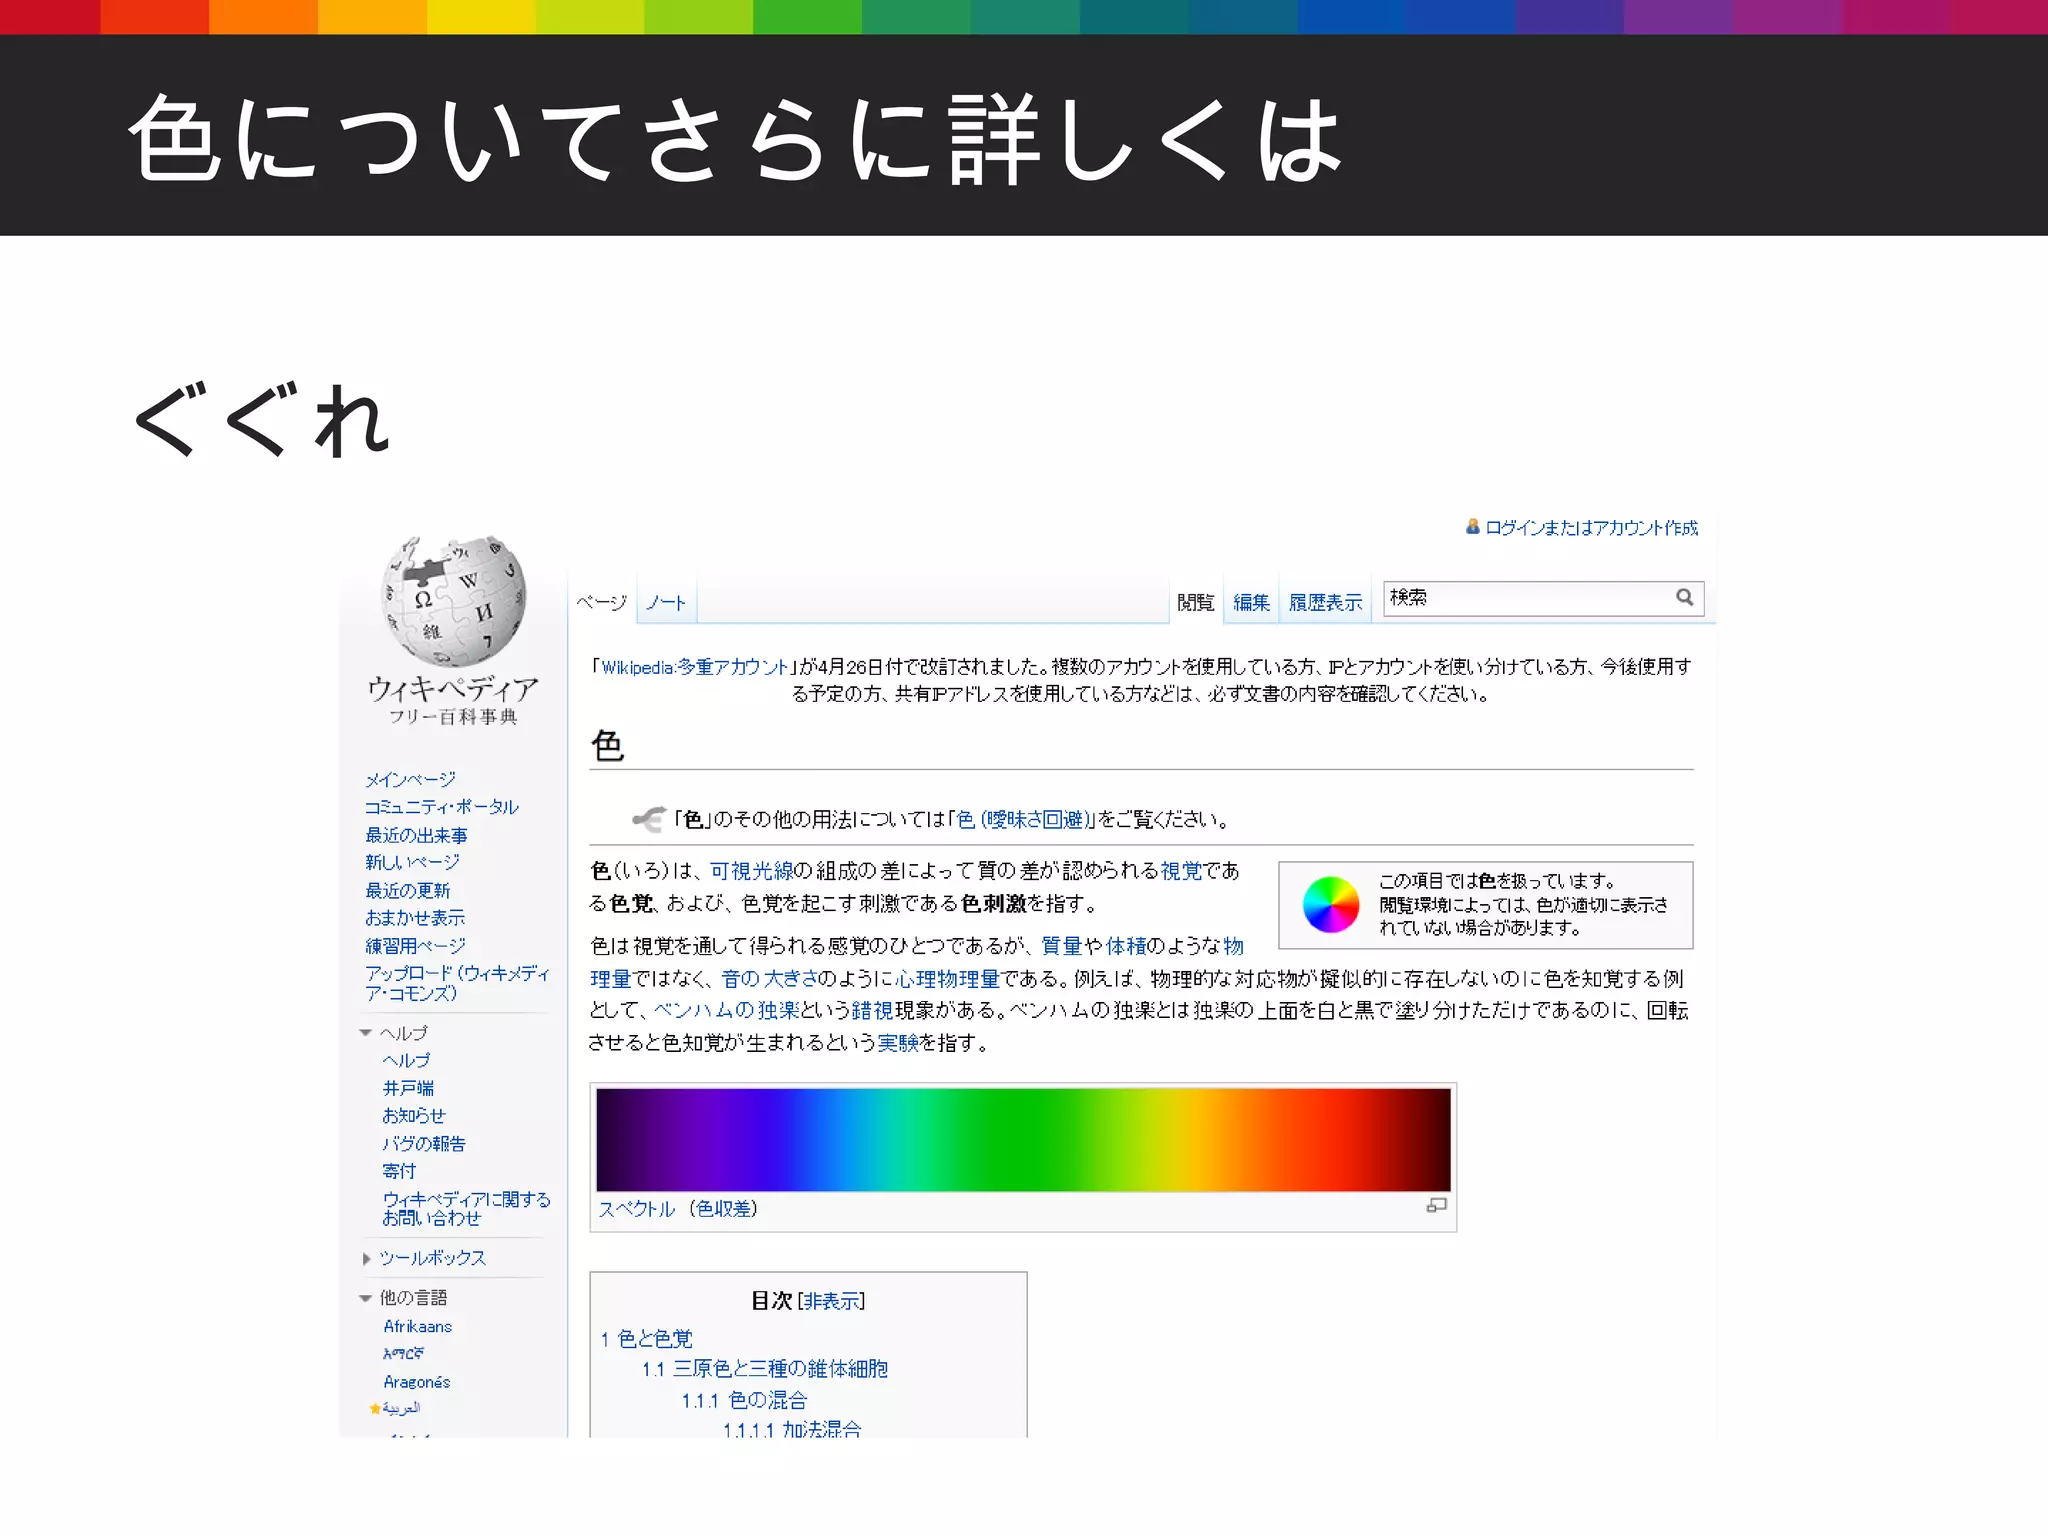Select the 閲覧 tab

point(1195,602)
